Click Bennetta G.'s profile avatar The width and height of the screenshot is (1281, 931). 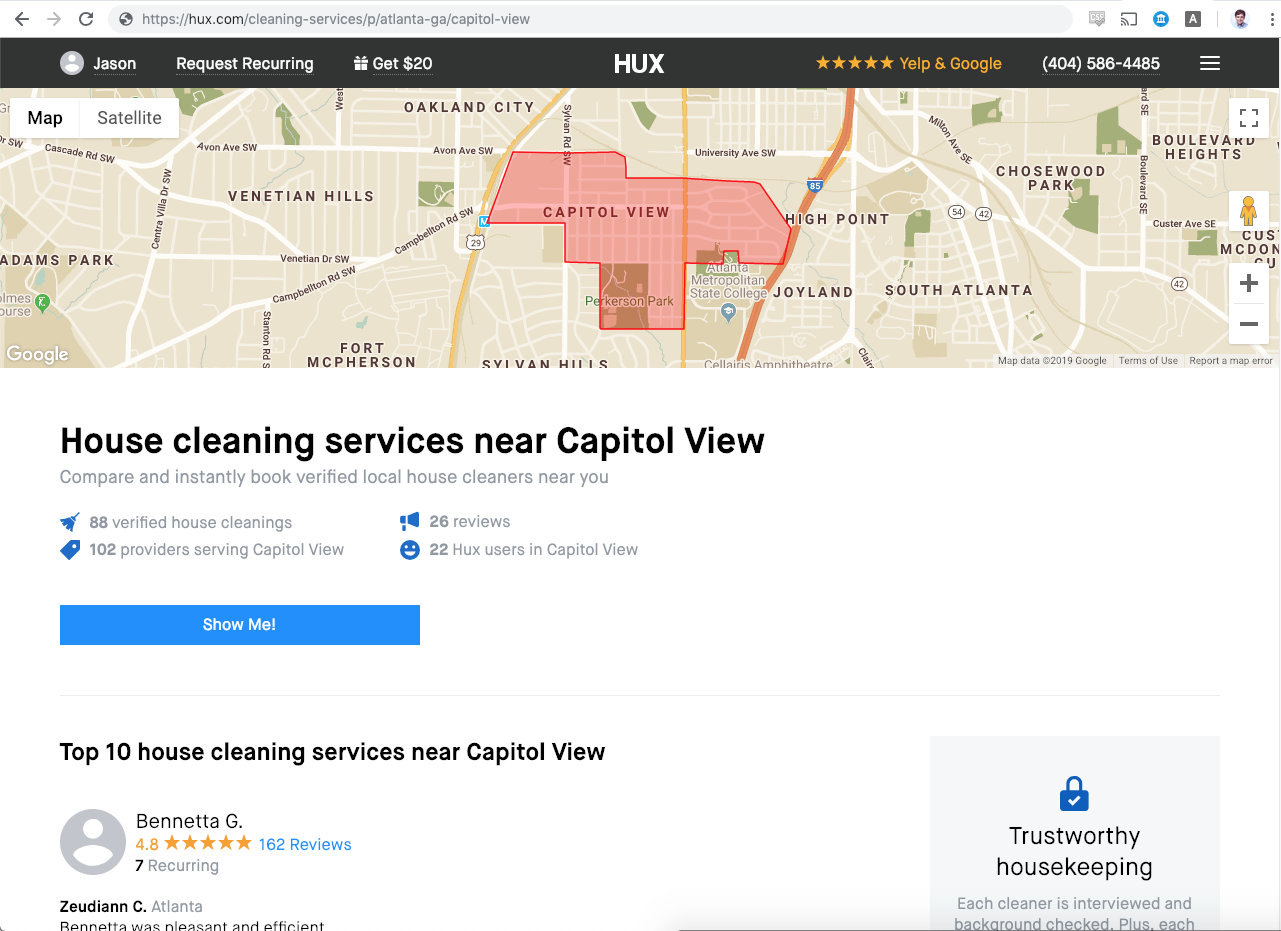point(93,842)
